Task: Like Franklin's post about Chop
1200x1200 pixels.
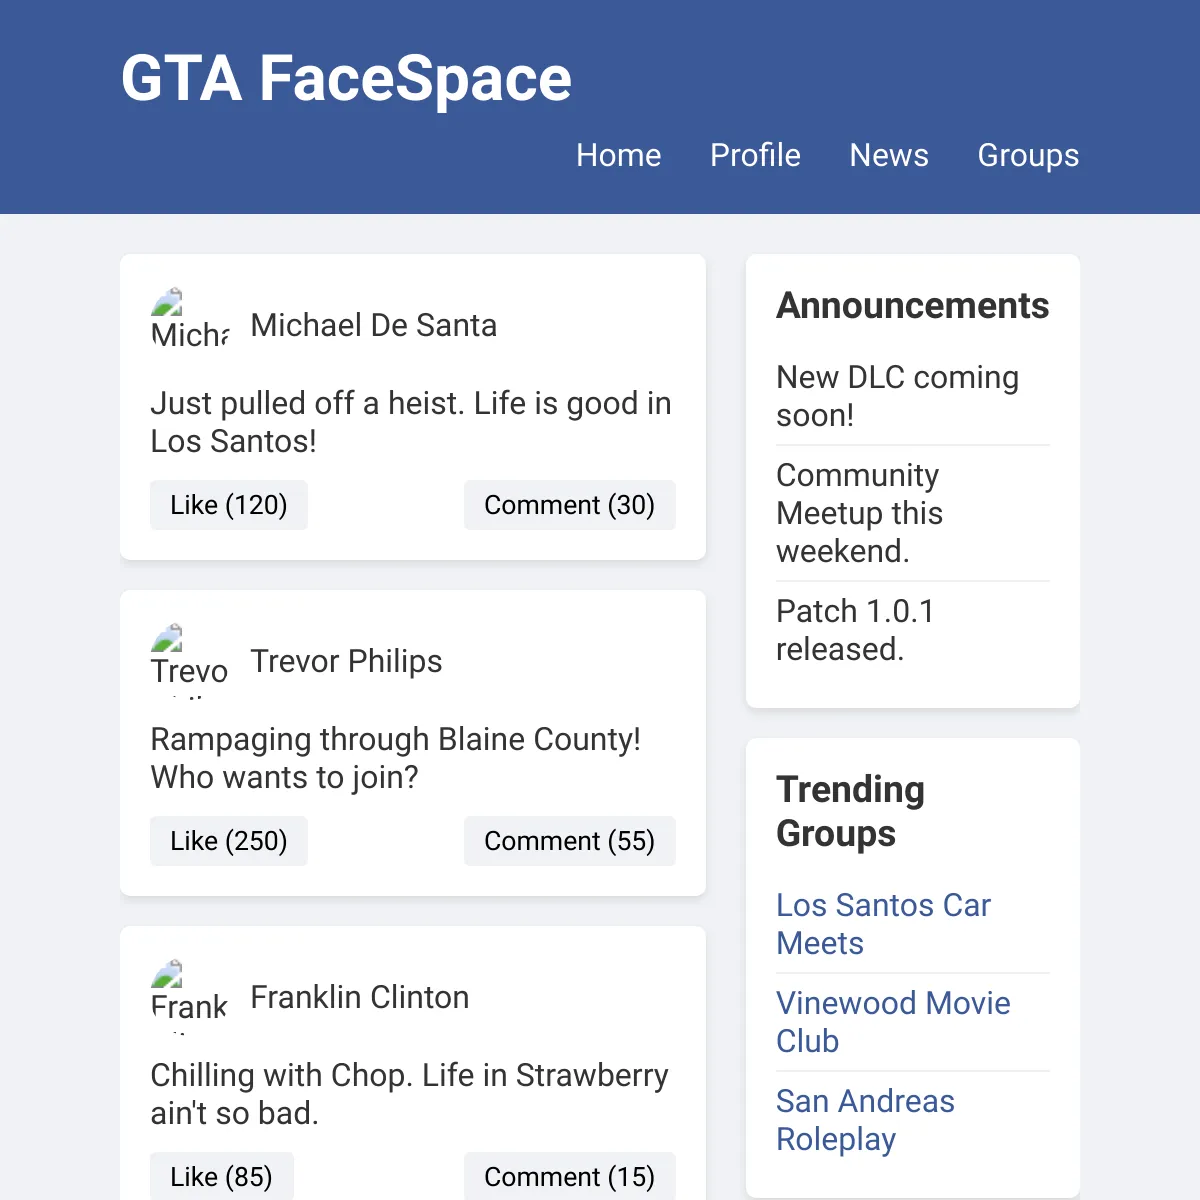Action: (x=222, y=1177)
